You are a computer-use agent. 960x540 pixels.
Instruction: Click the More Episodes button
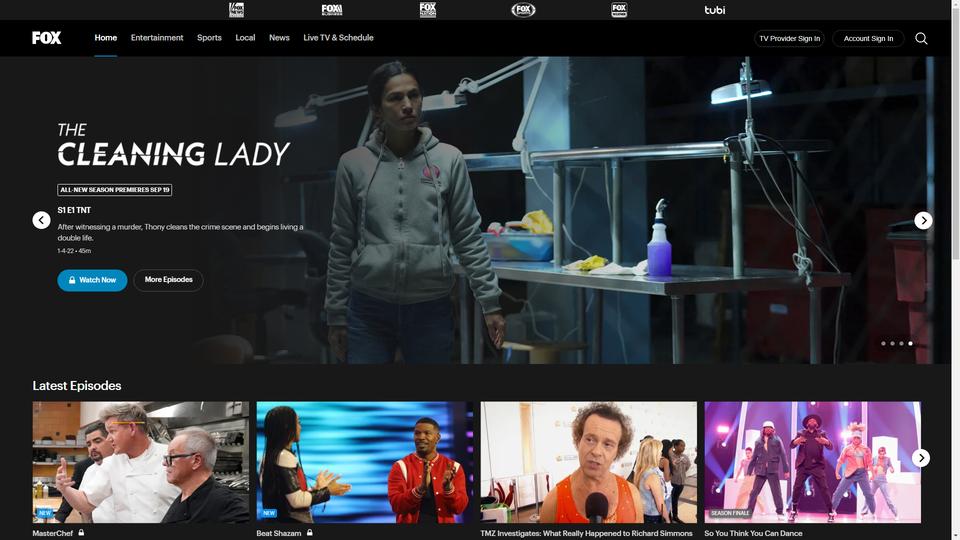pyautogui.click(x=168, y=280)
